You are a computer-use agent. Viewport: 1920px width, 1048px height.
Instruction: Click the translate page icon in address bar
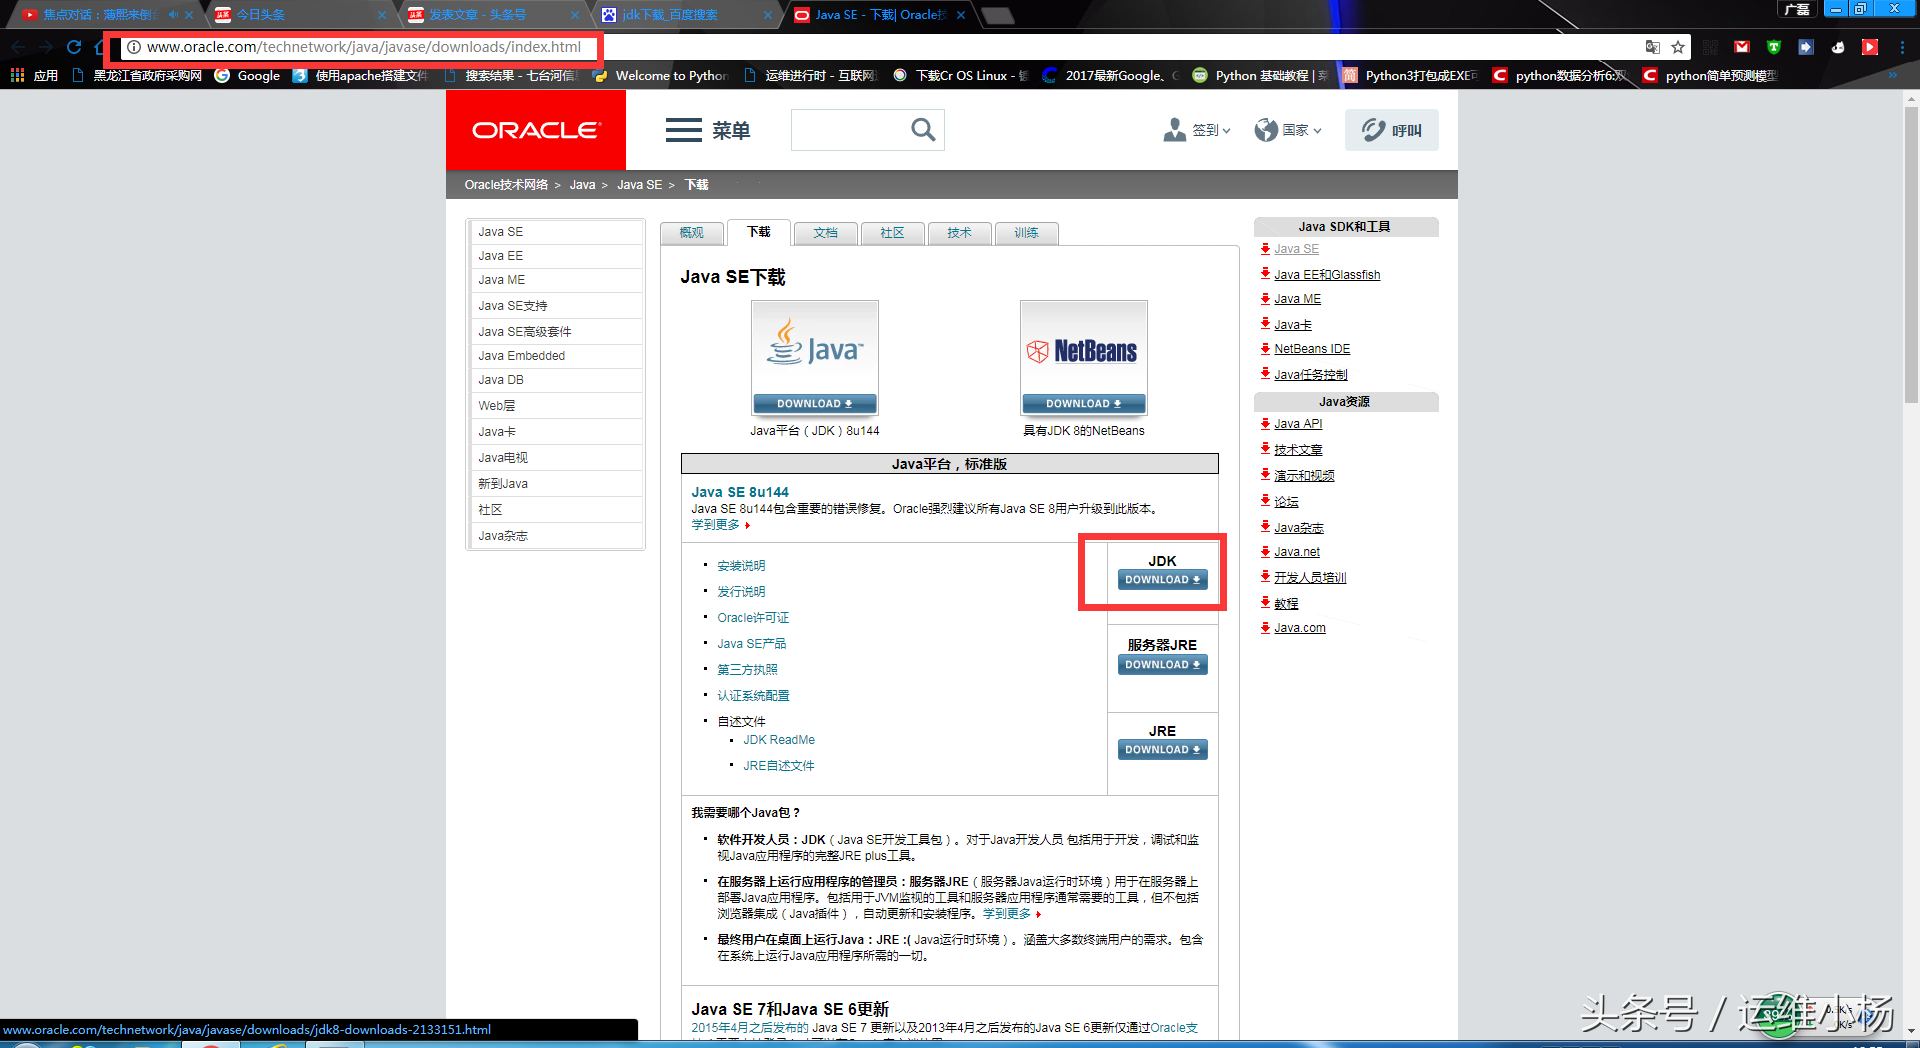pos(1653,47)
